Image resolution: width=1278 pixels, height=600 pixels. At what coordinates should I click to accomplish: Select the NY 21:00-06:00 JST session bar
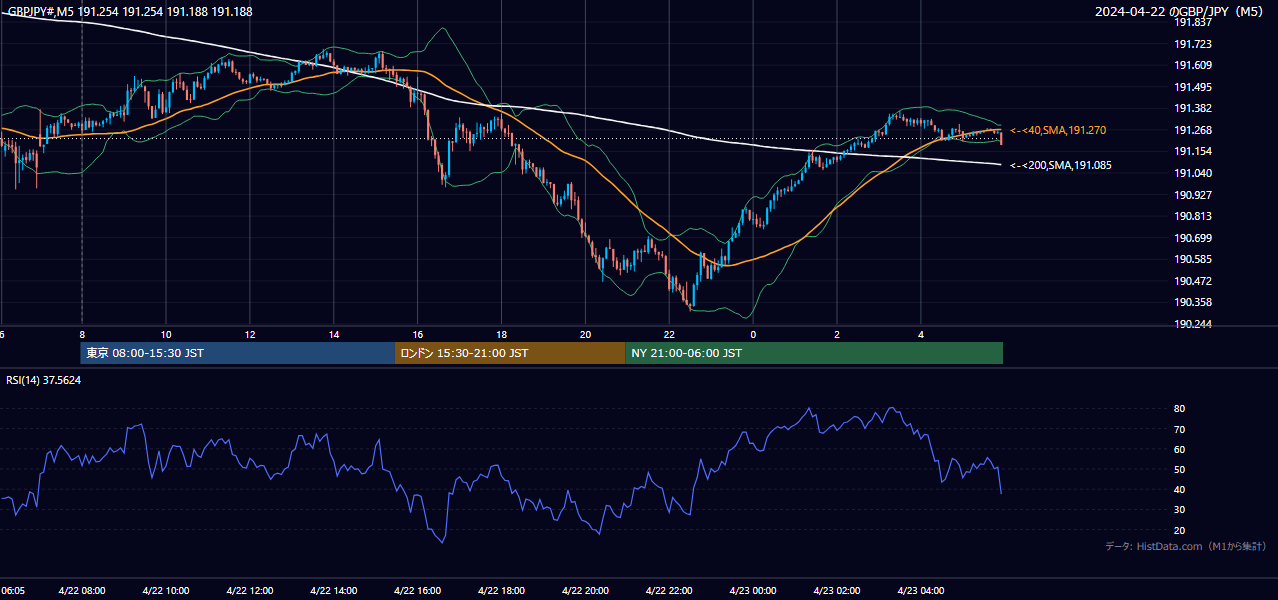[x=814, y=353]
